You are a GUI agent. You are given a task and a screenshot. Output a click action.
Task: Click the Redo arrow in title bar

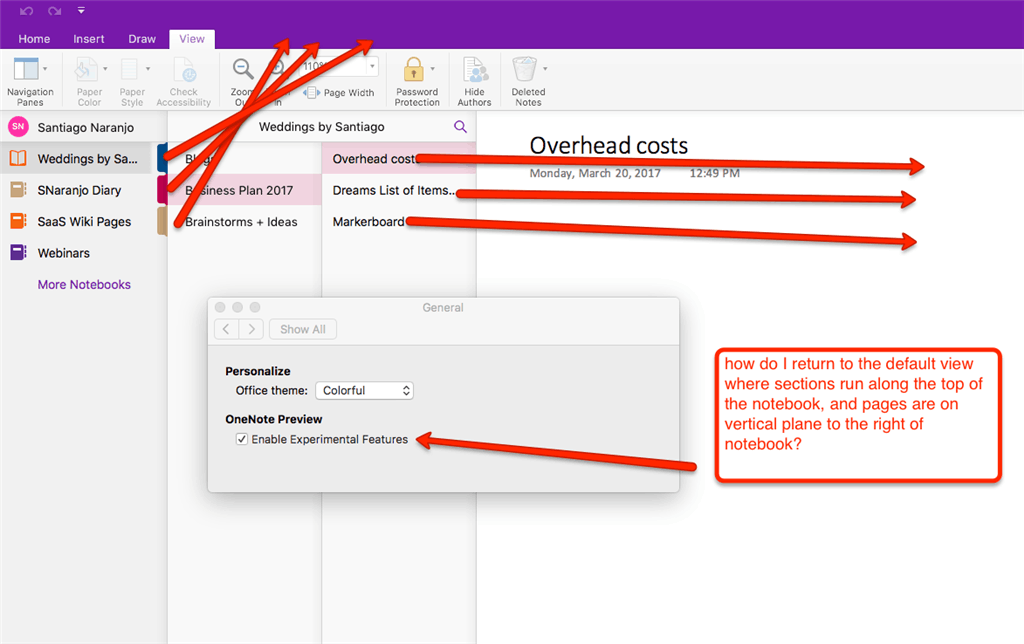(55, 10)
